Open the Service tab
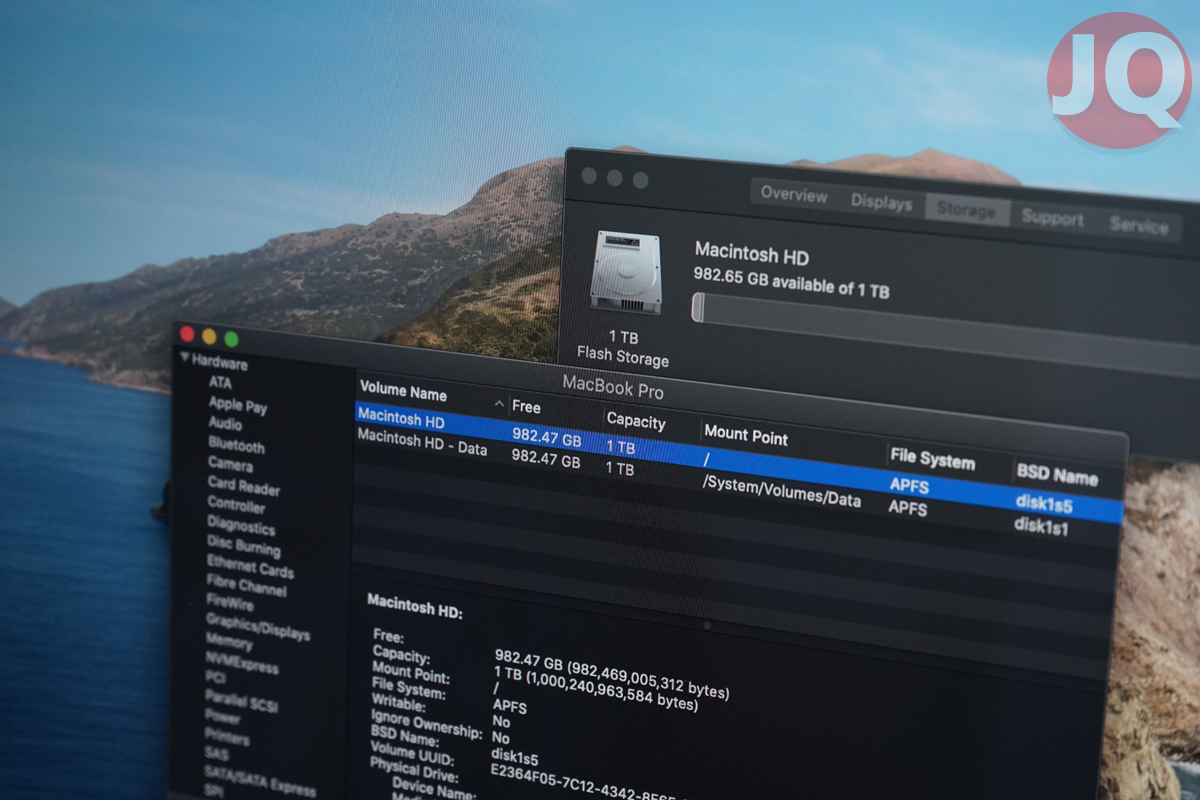 (x=1138, y=226)
